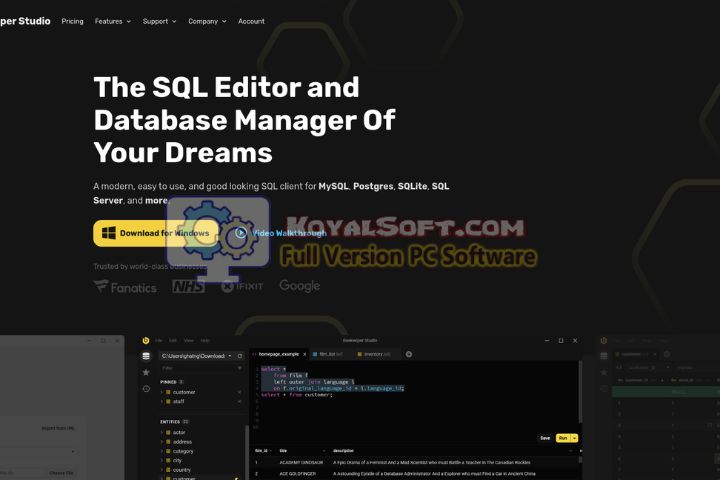Viewport: 720px width, 480px height.
Task: Expand the pinned staff table
Action: 162,401
